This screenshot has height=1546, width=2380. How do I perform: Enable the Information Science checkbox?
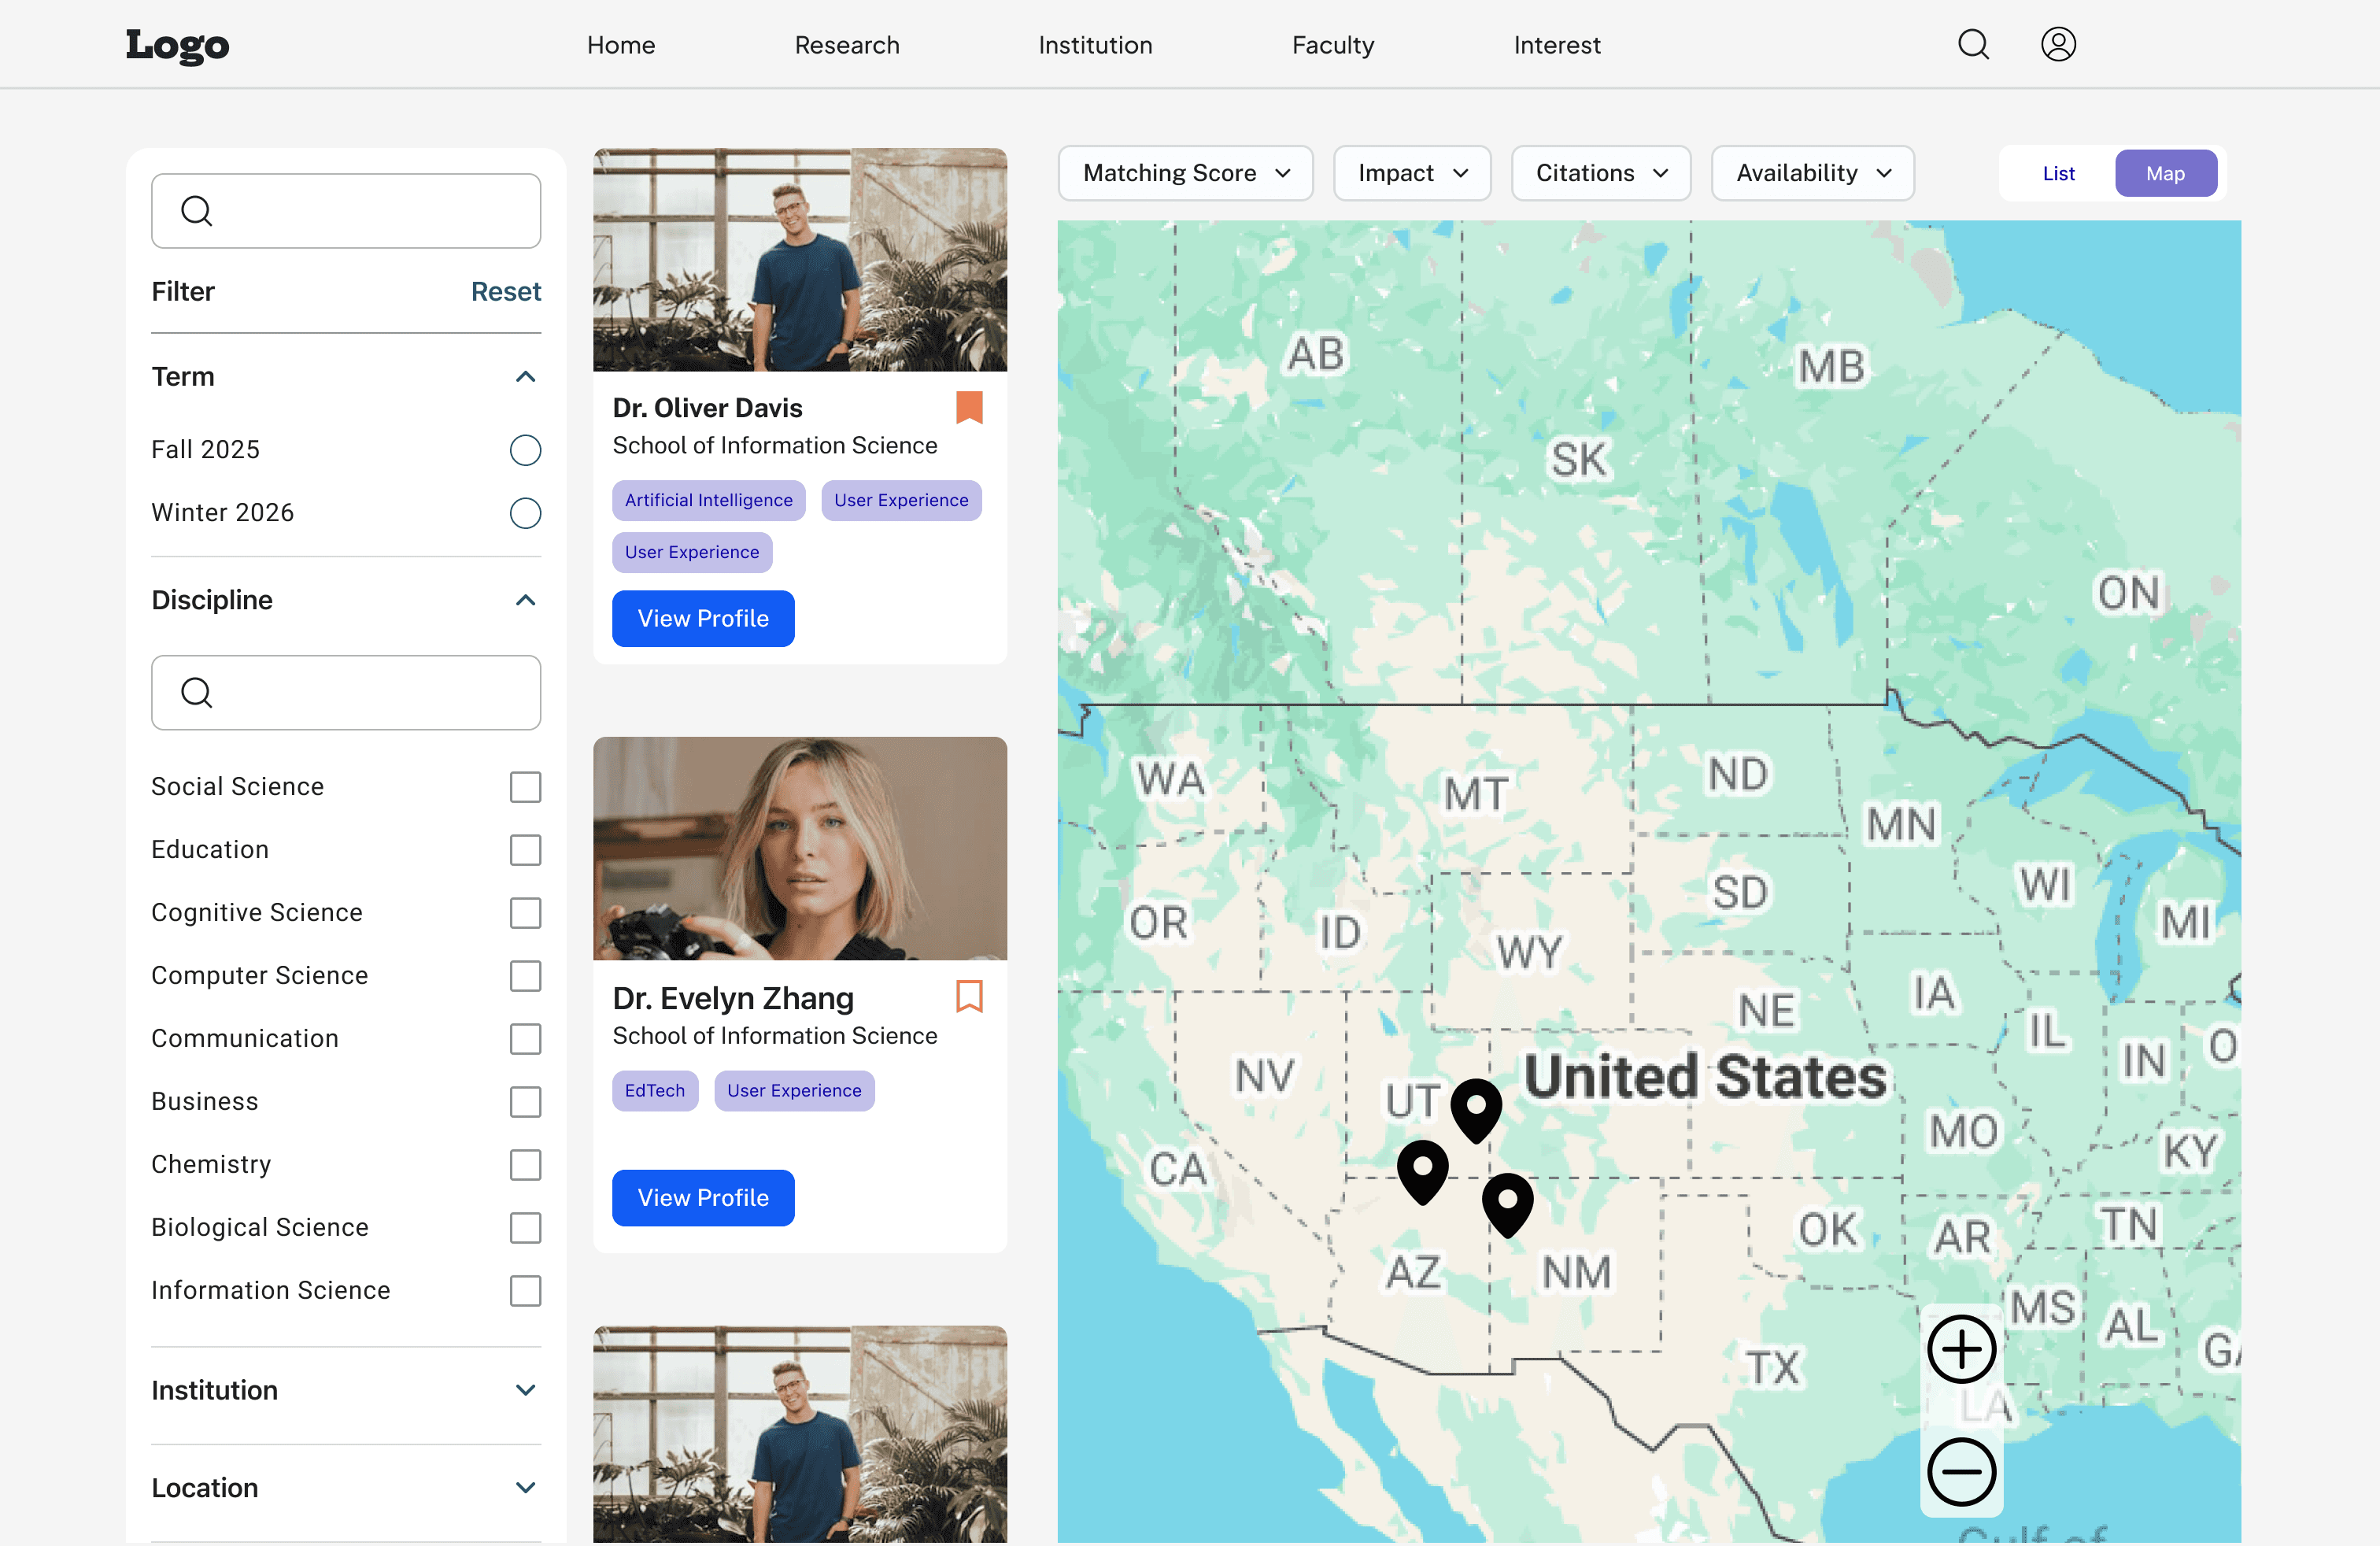click(525, 1291)
